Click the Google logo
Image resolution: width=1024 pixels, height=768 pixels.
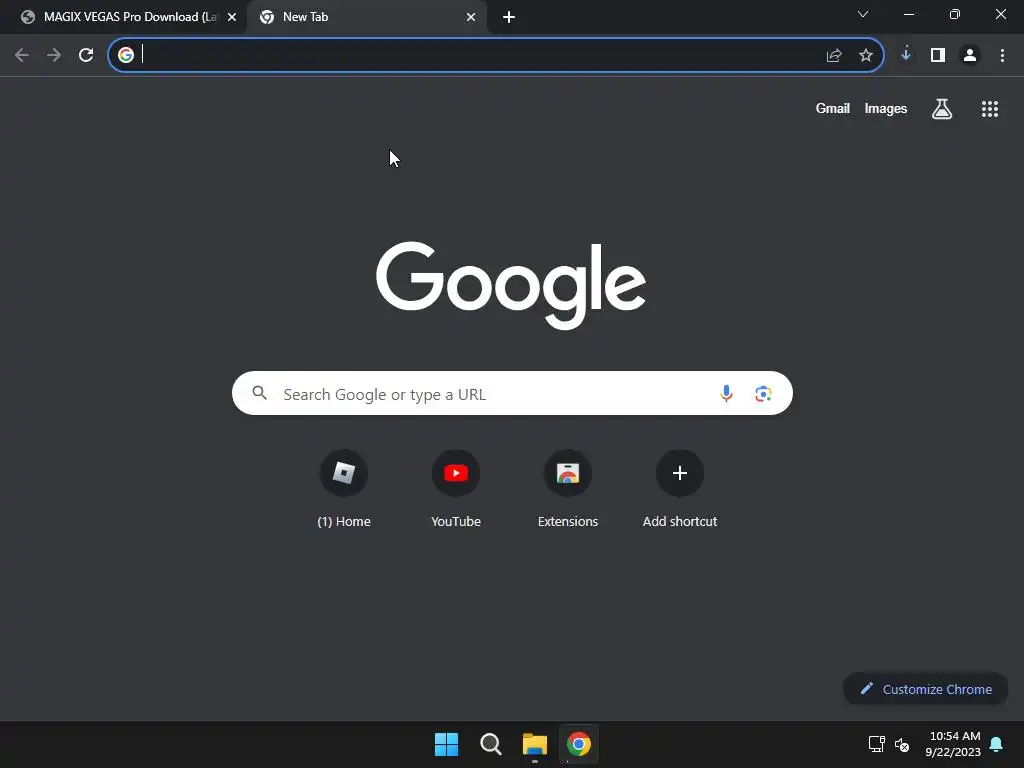tap(511, 285)
